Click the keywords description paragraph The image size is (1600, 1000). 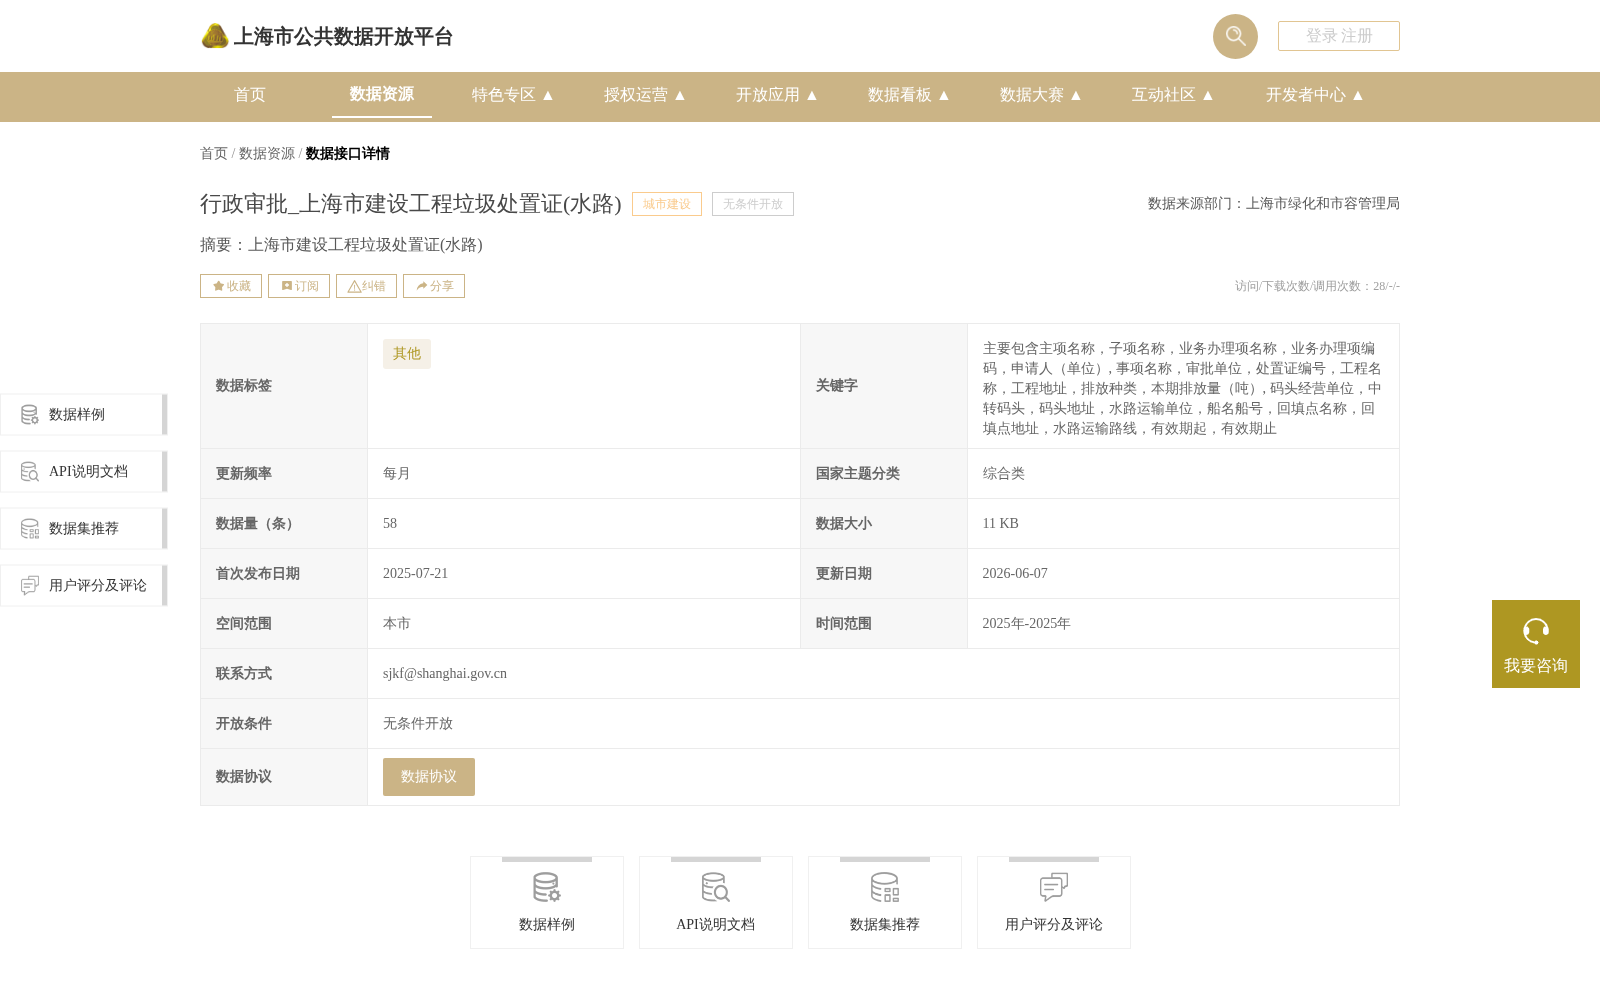(x=1182, y=388)
